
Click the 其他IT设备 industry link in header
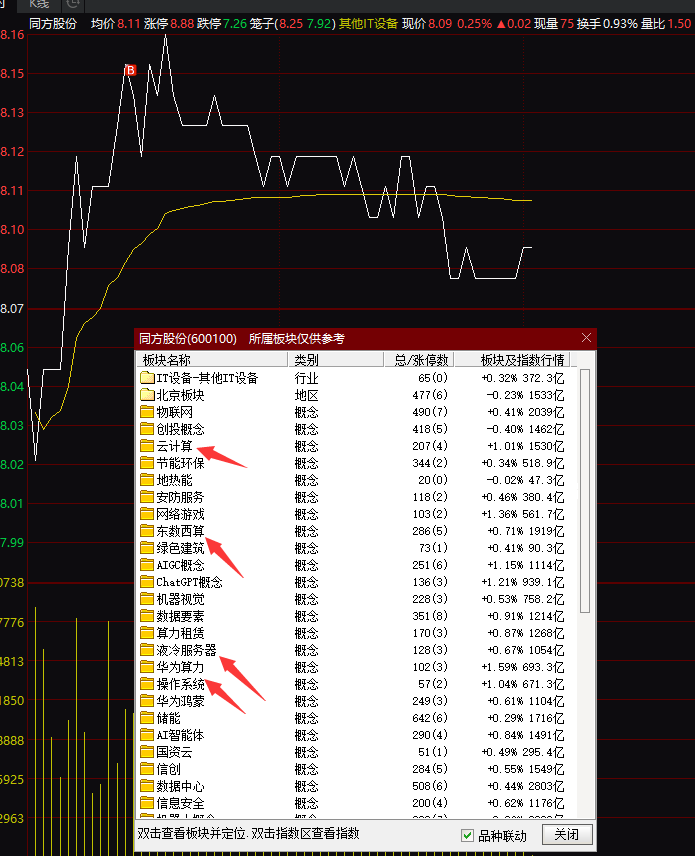(368, 24)
